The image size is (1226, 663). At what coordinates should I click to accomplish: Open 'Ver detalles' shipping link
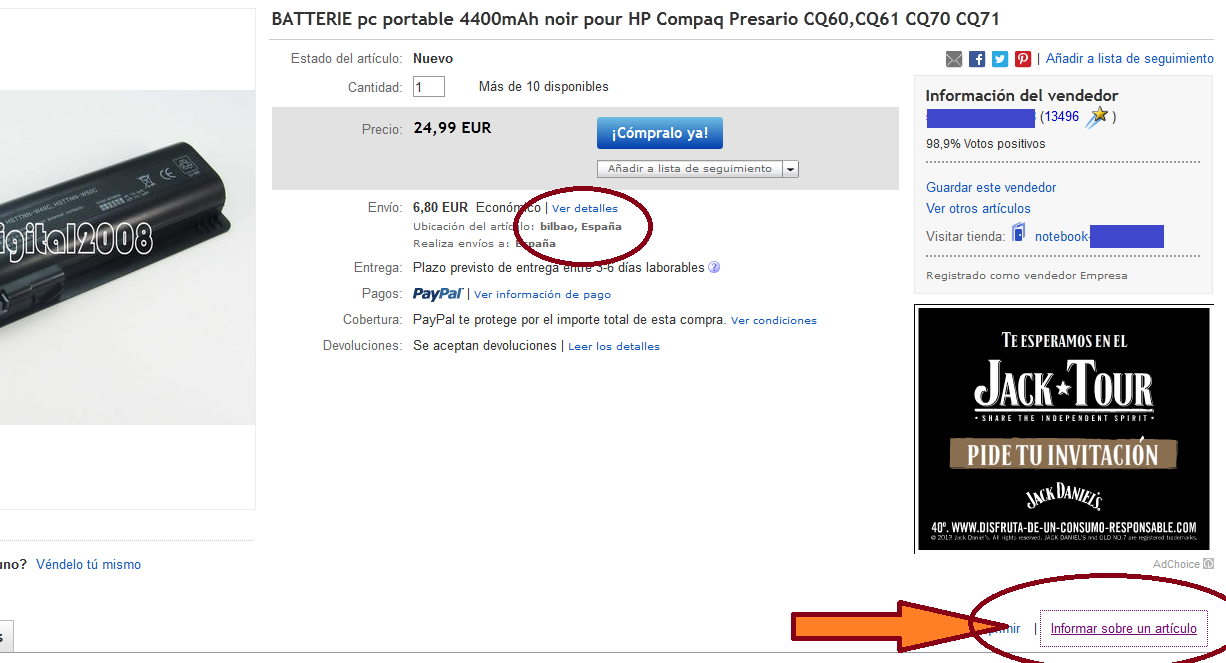(x=585, y=208)
